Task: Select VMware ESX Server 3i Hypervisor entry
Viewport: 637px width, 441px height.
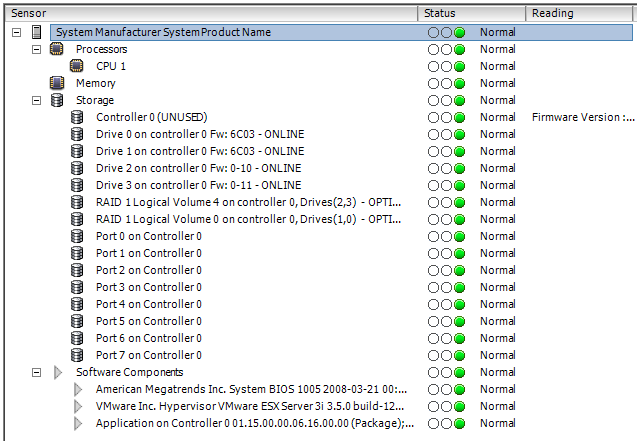Action: click(x=250, y=406)
